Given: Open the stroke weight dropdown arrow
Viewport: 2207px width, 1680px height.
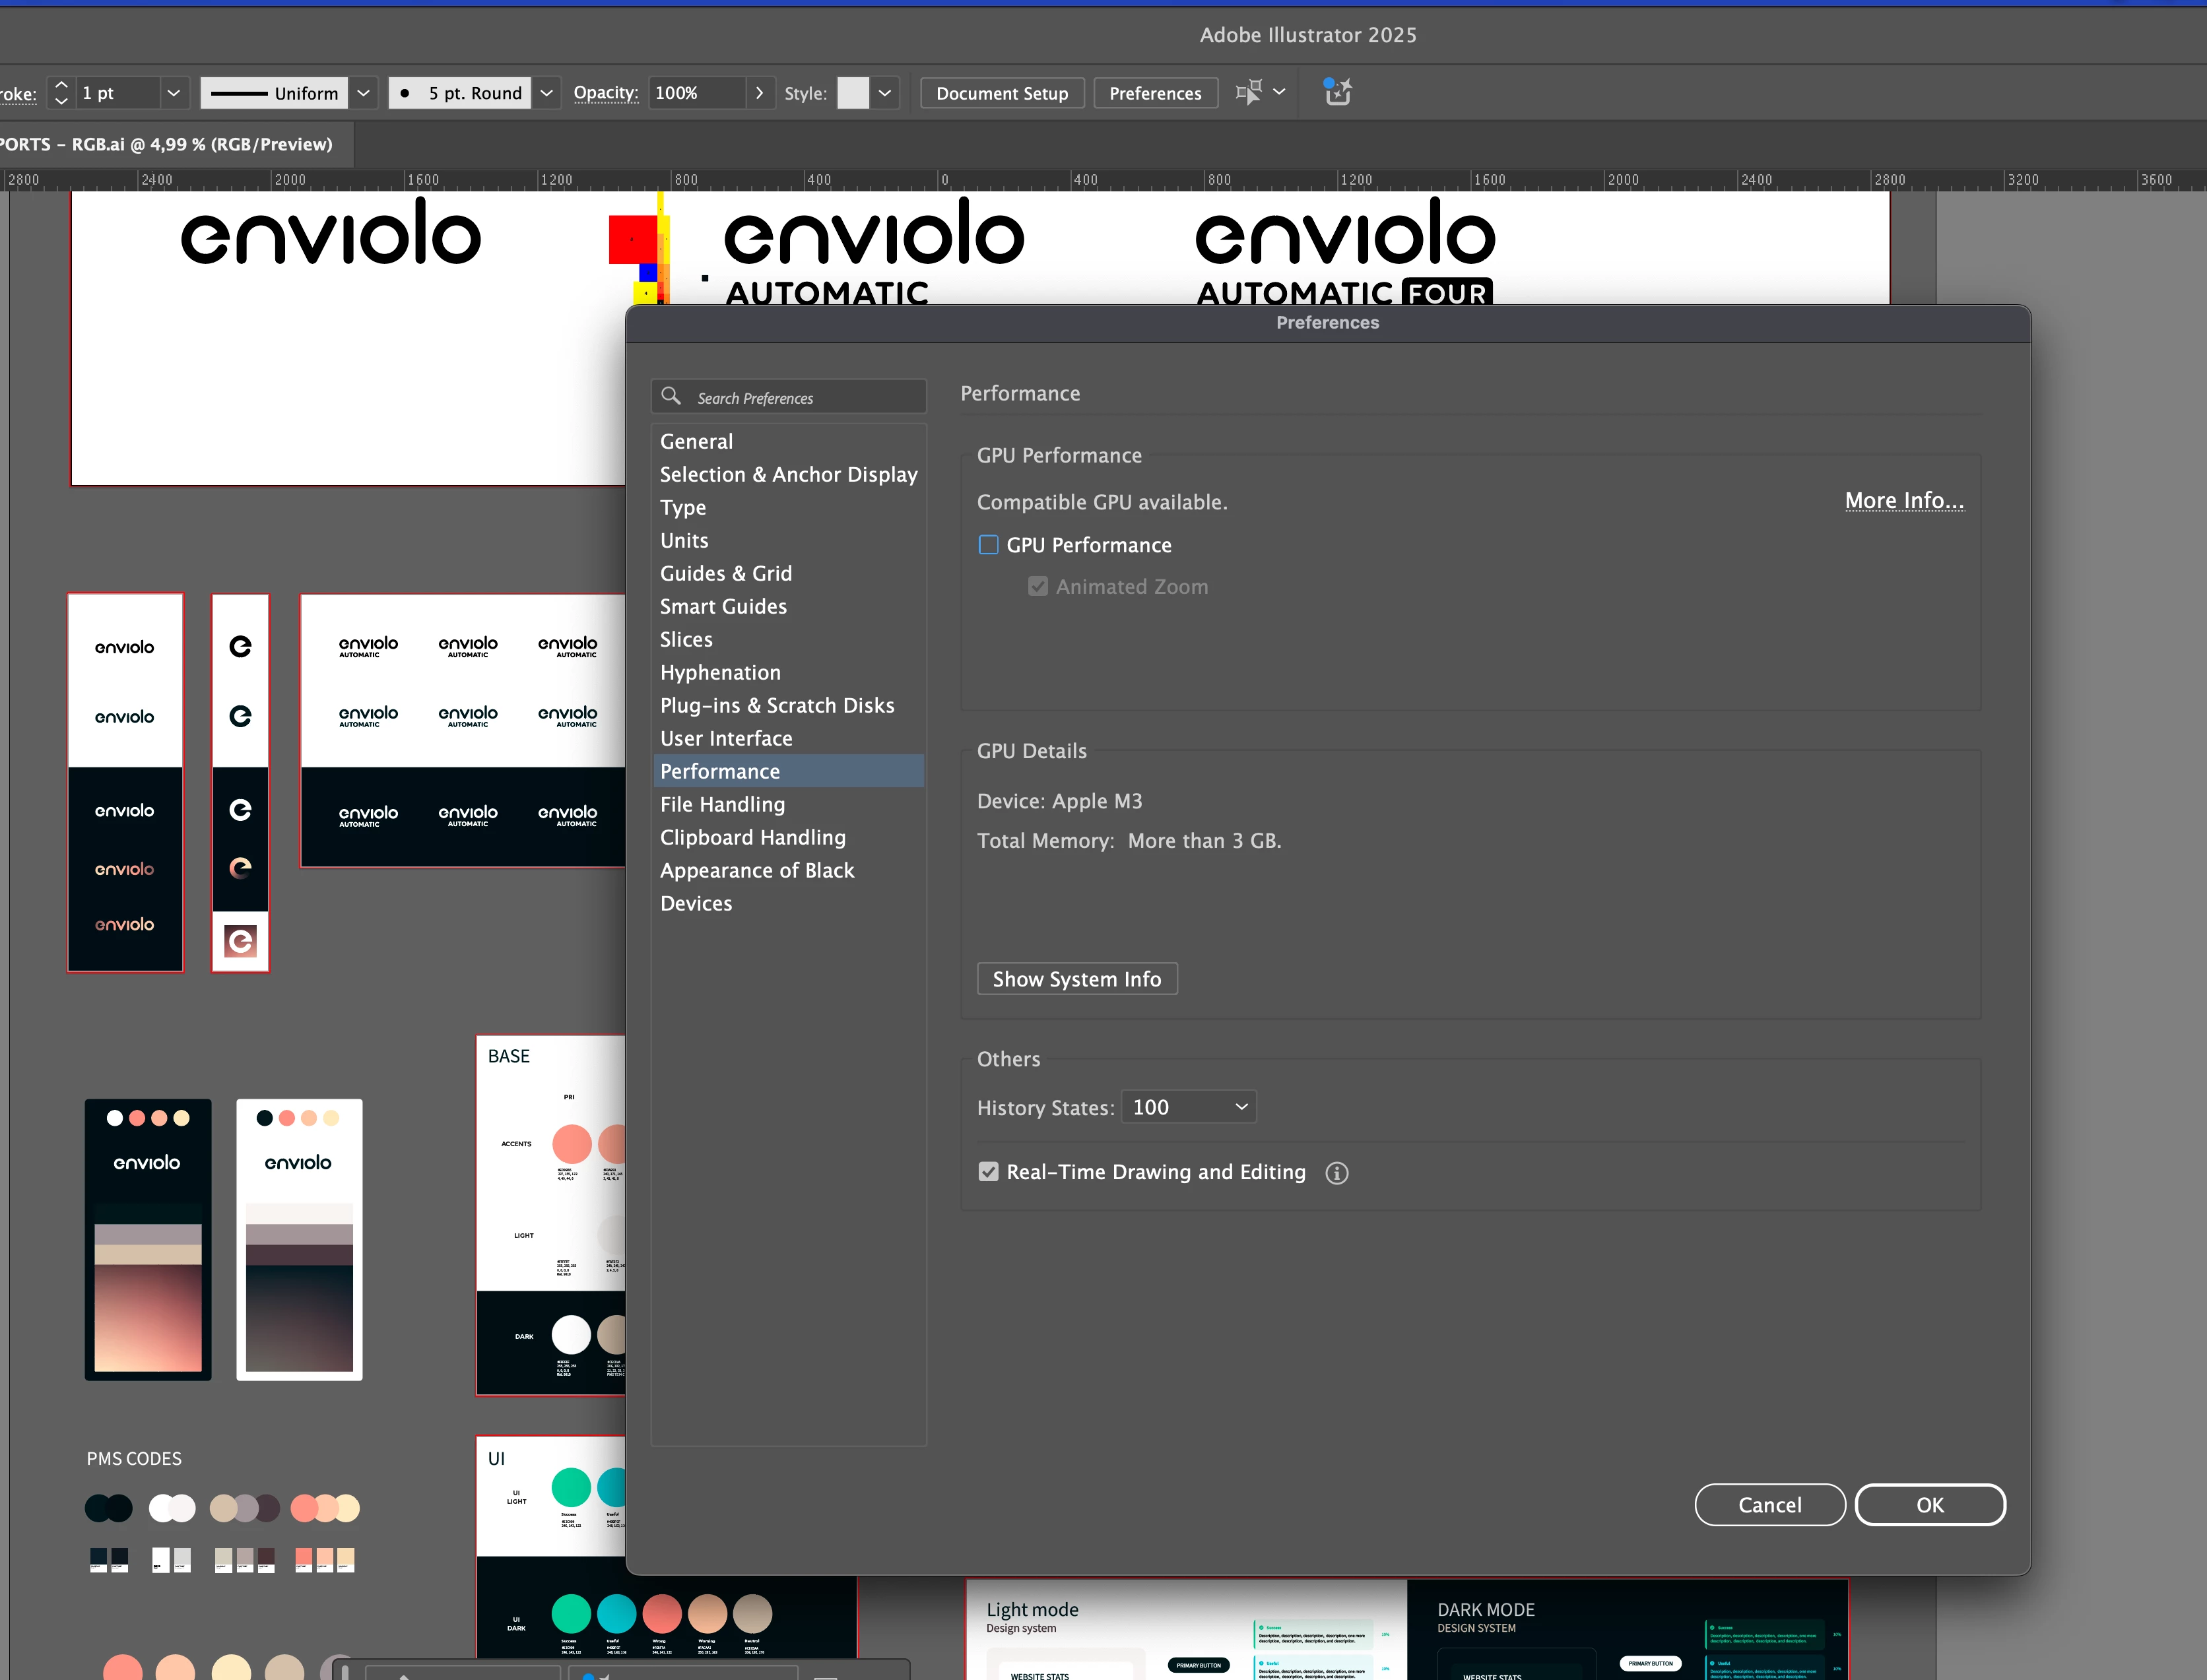Looking at the screenshot, I should (173, 93).
